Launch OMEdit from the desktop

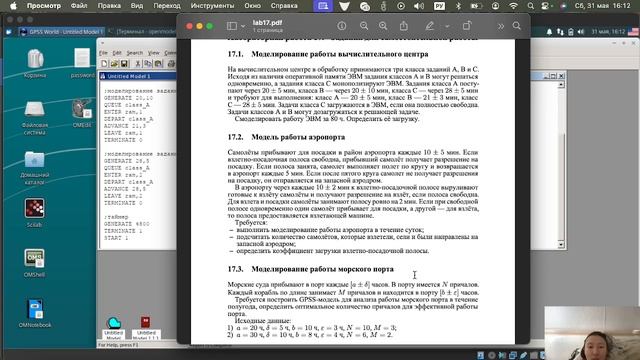[x=82, y=113]
